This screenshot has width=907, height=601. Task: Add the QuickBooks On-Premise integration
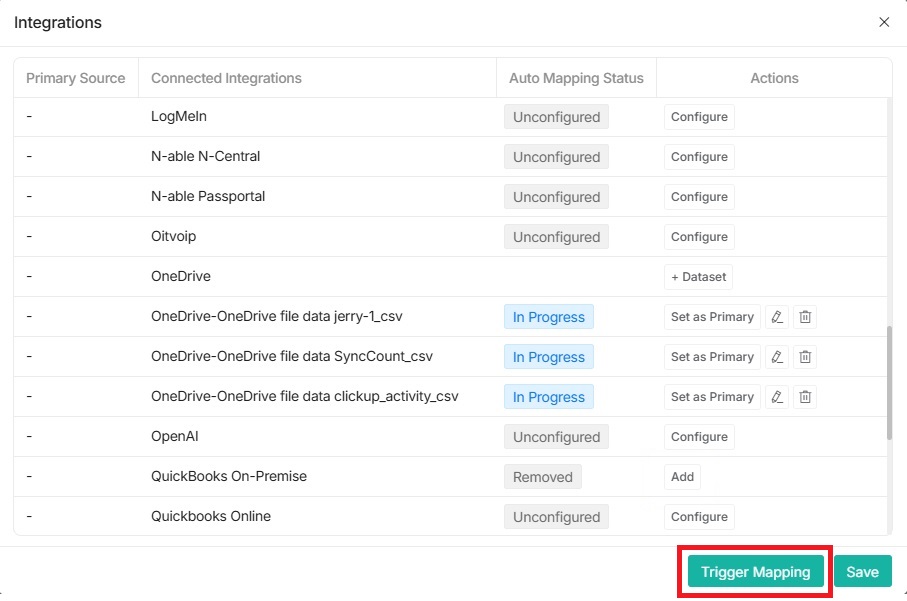pos(682,477)
